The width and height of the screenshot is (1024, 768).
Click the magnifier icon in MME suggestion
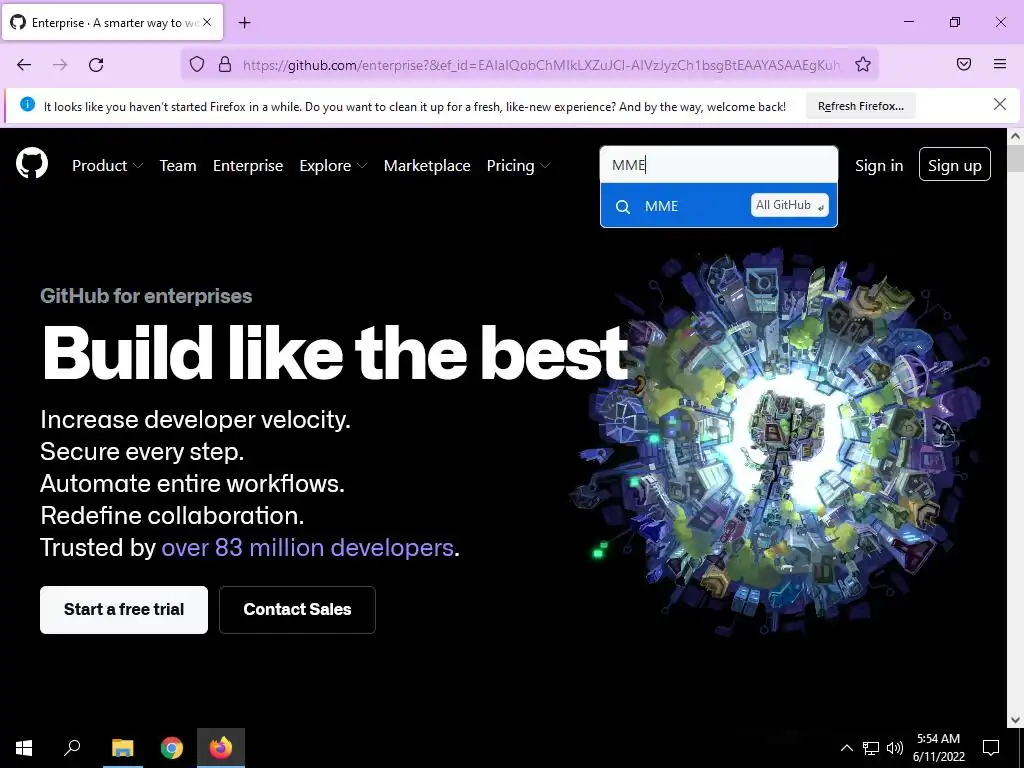point(623,206)
